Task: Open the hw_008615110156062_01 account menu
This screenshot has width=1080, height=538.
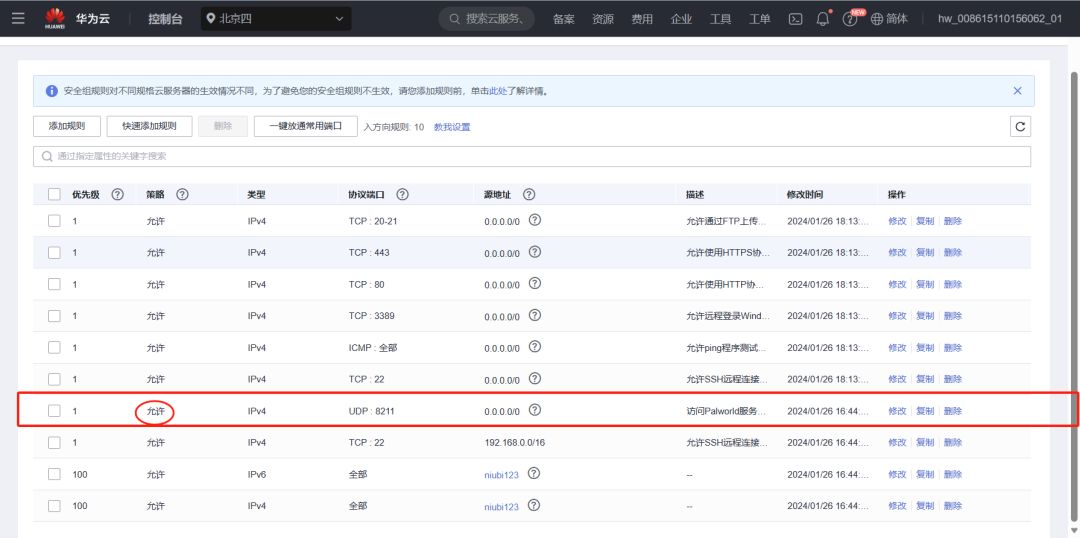Action: [x=999, y=19]
